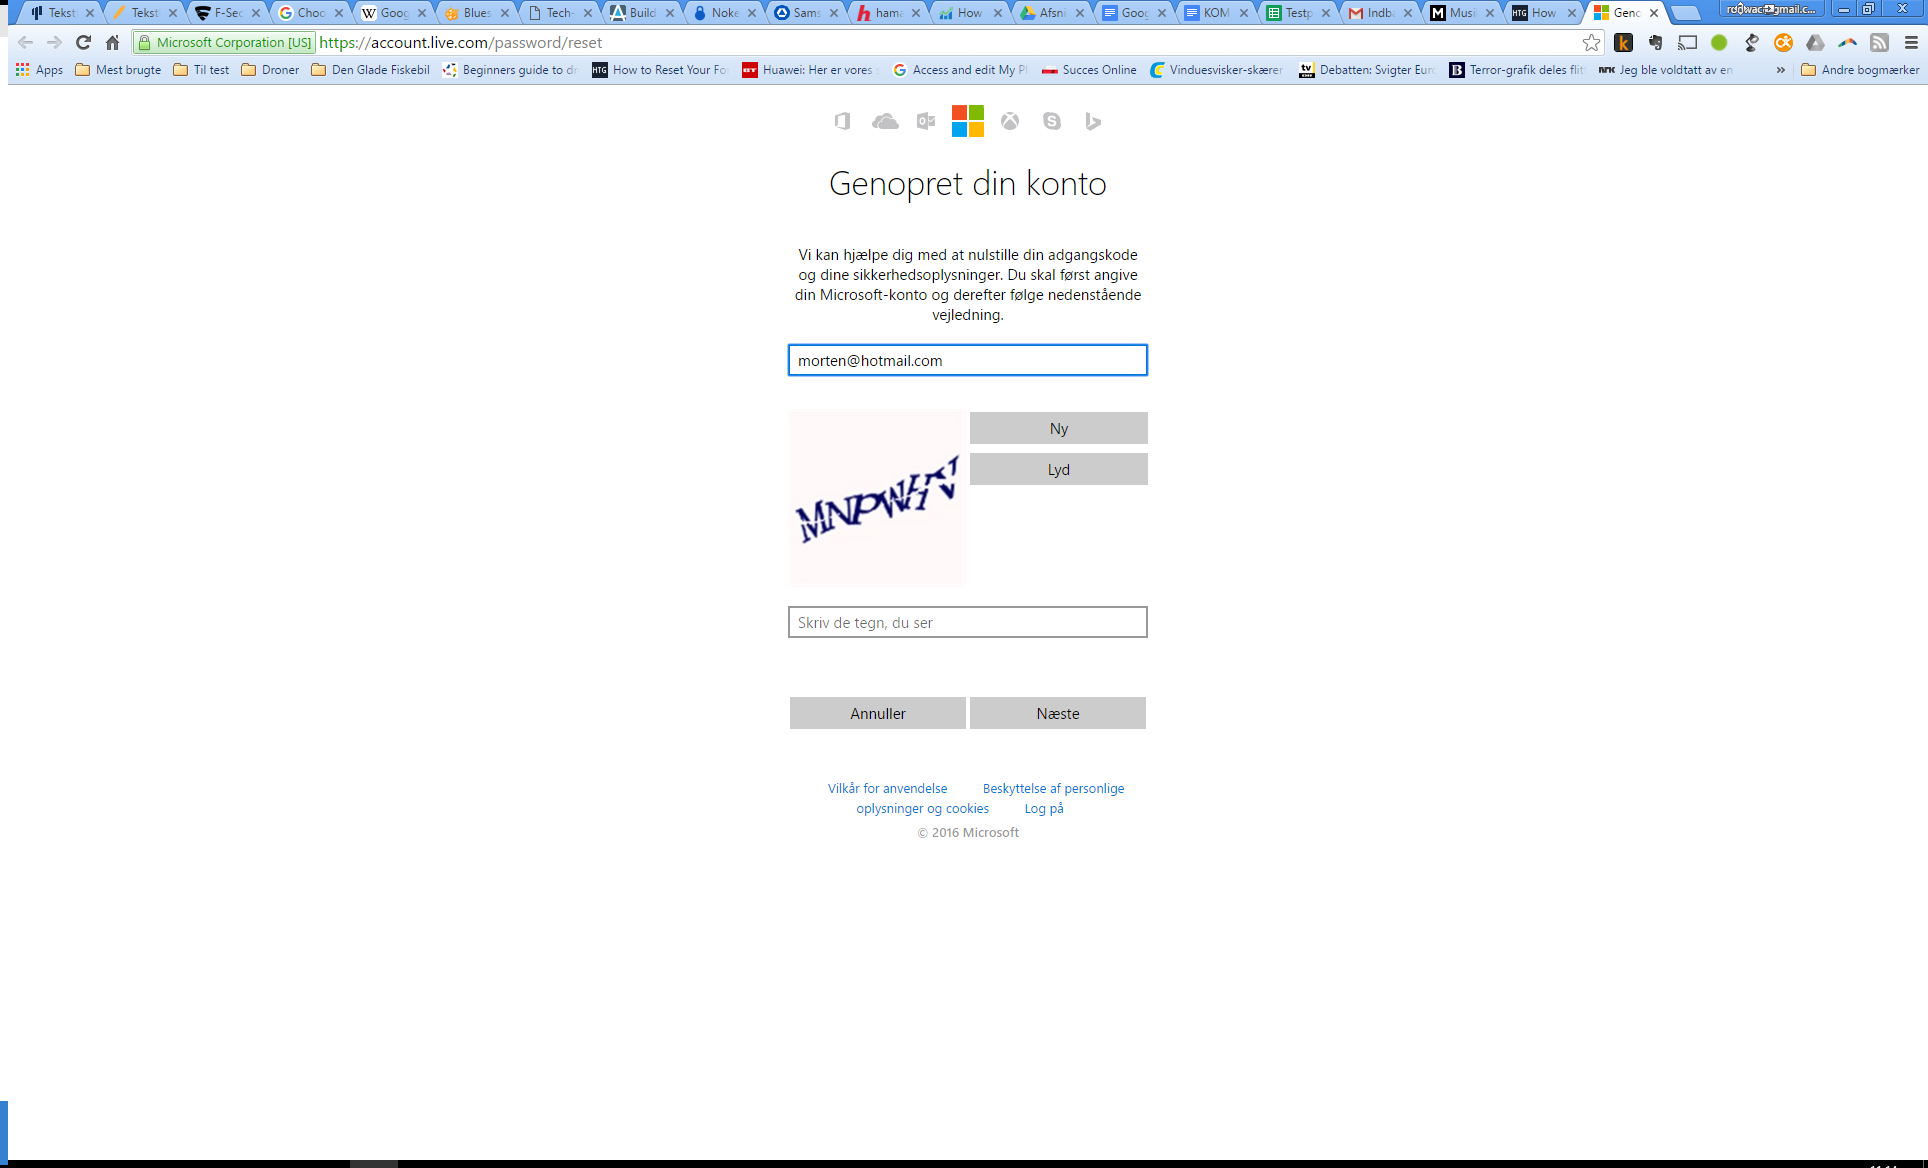Select the Indbakke tab
The height and width of the screenshot is (1168, 1928).
1380,13
